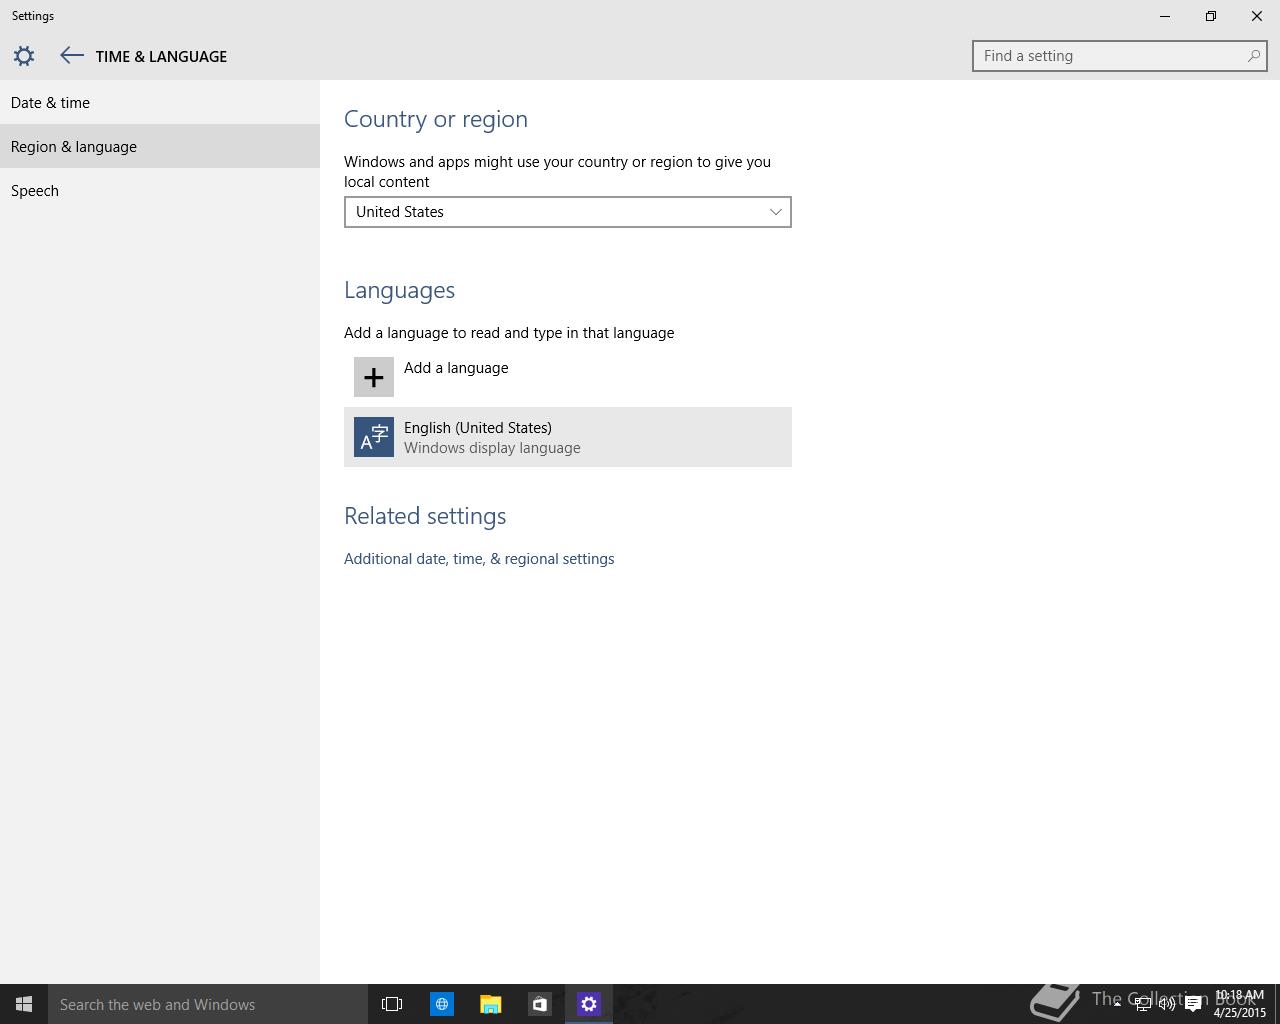The image size is (1280, 1024).
Task: Open the Speech settings section
Action: click(160, 190)
